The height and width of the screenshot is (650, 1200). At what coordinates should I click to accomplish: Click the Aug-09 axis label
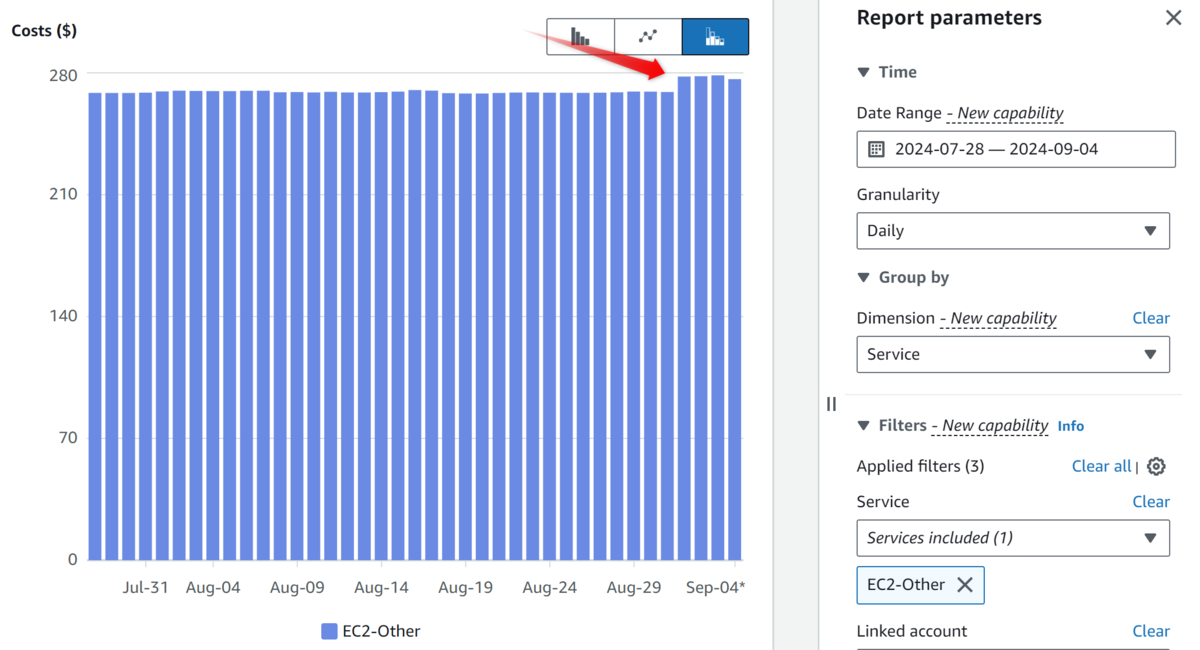pos(297,587)
